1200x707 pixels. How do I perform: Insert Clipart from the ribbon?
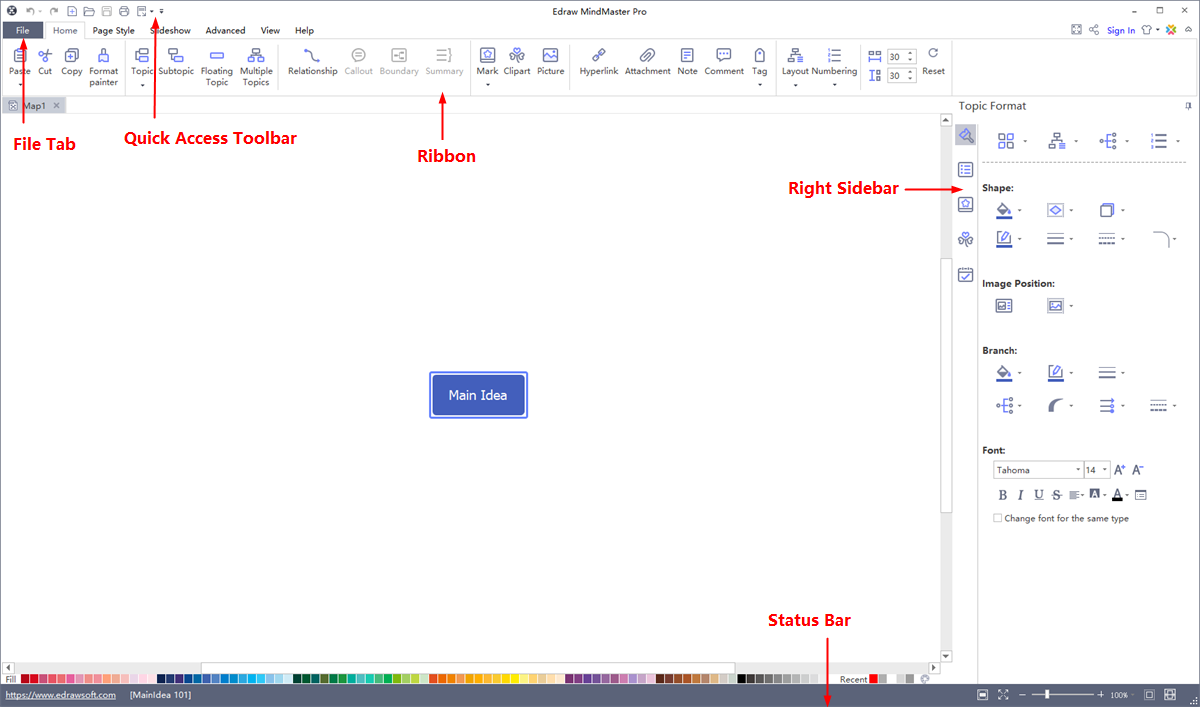tap(517, 62)
